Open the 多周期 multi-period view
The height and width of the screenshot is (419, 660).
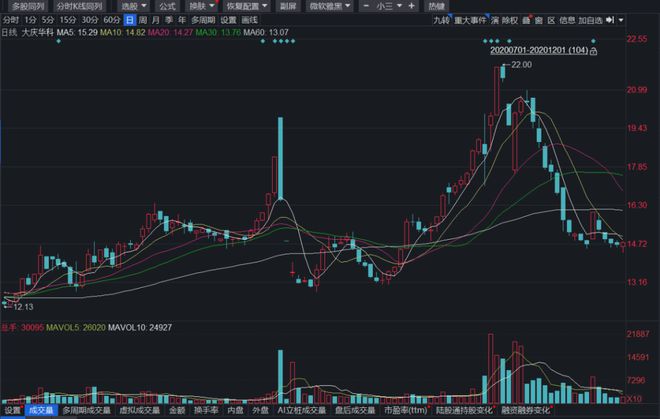(203, 20)
